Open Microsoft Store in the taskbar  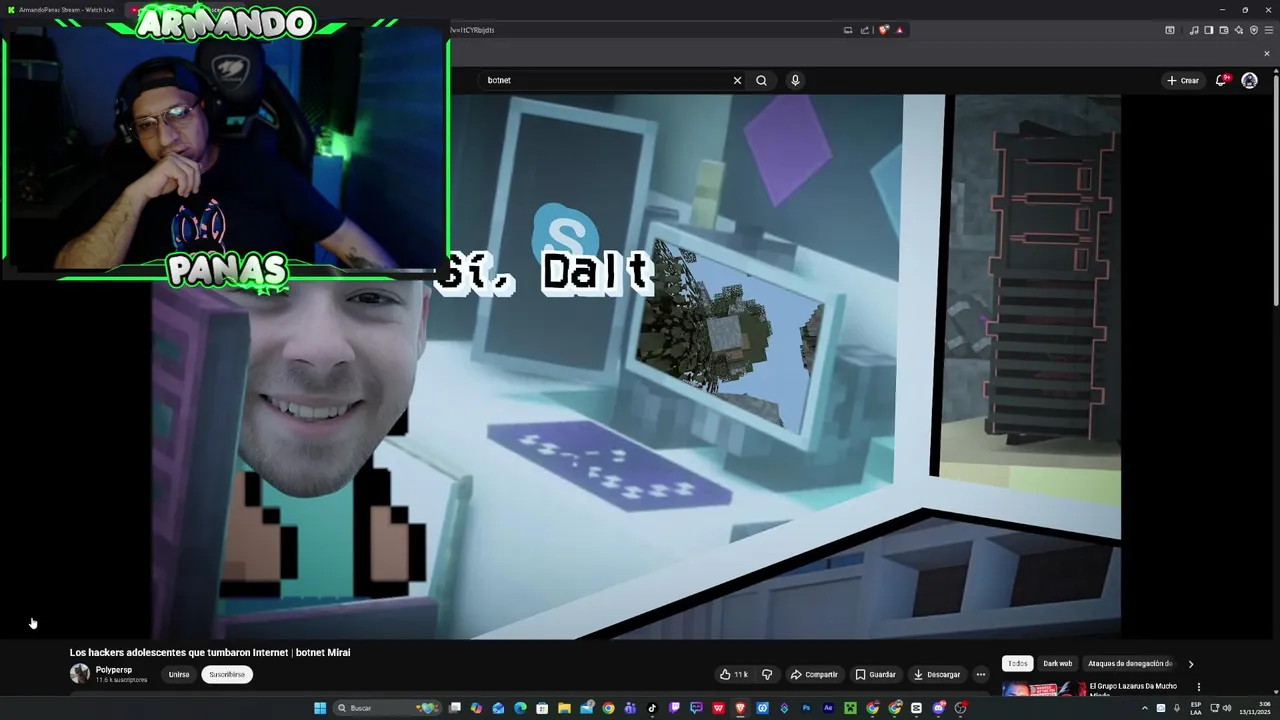(x=542, y=708)
